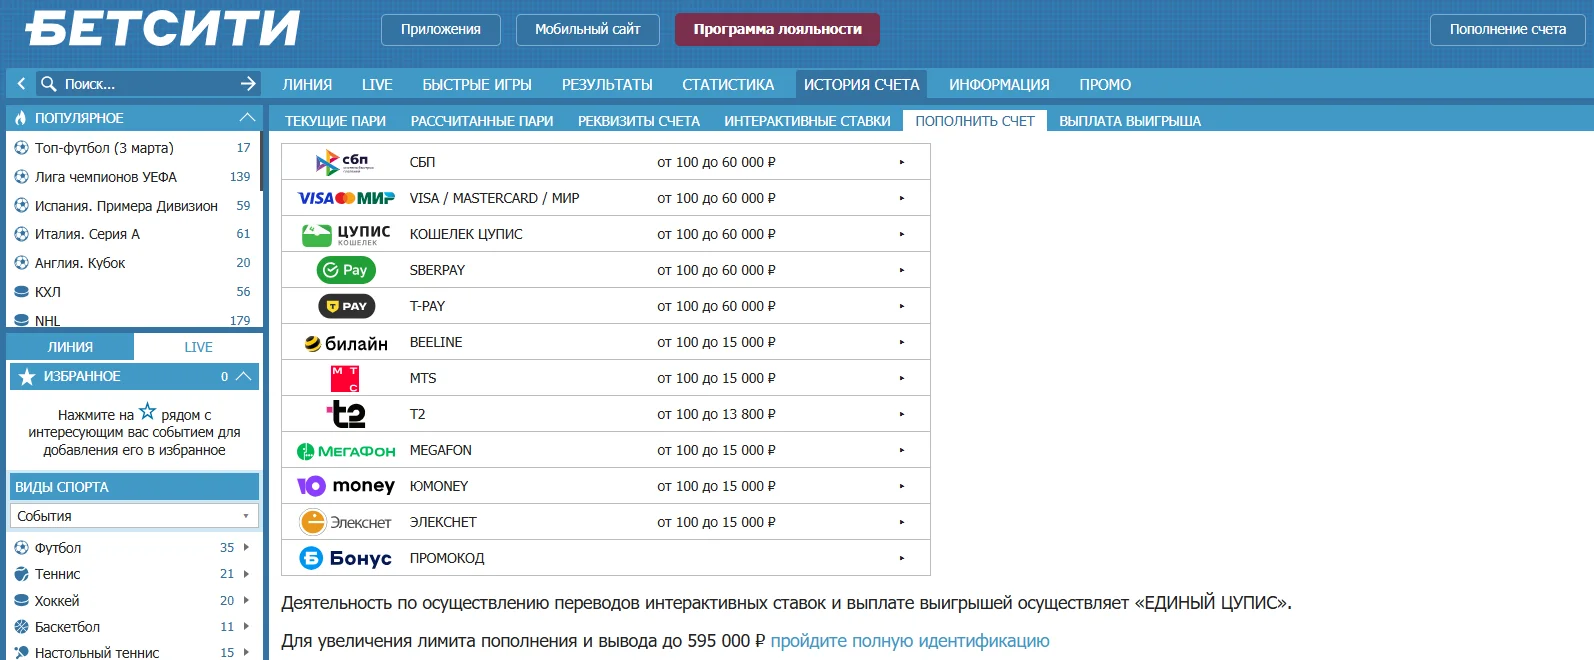Click the МегаФон logo

[x=346, y=451]
